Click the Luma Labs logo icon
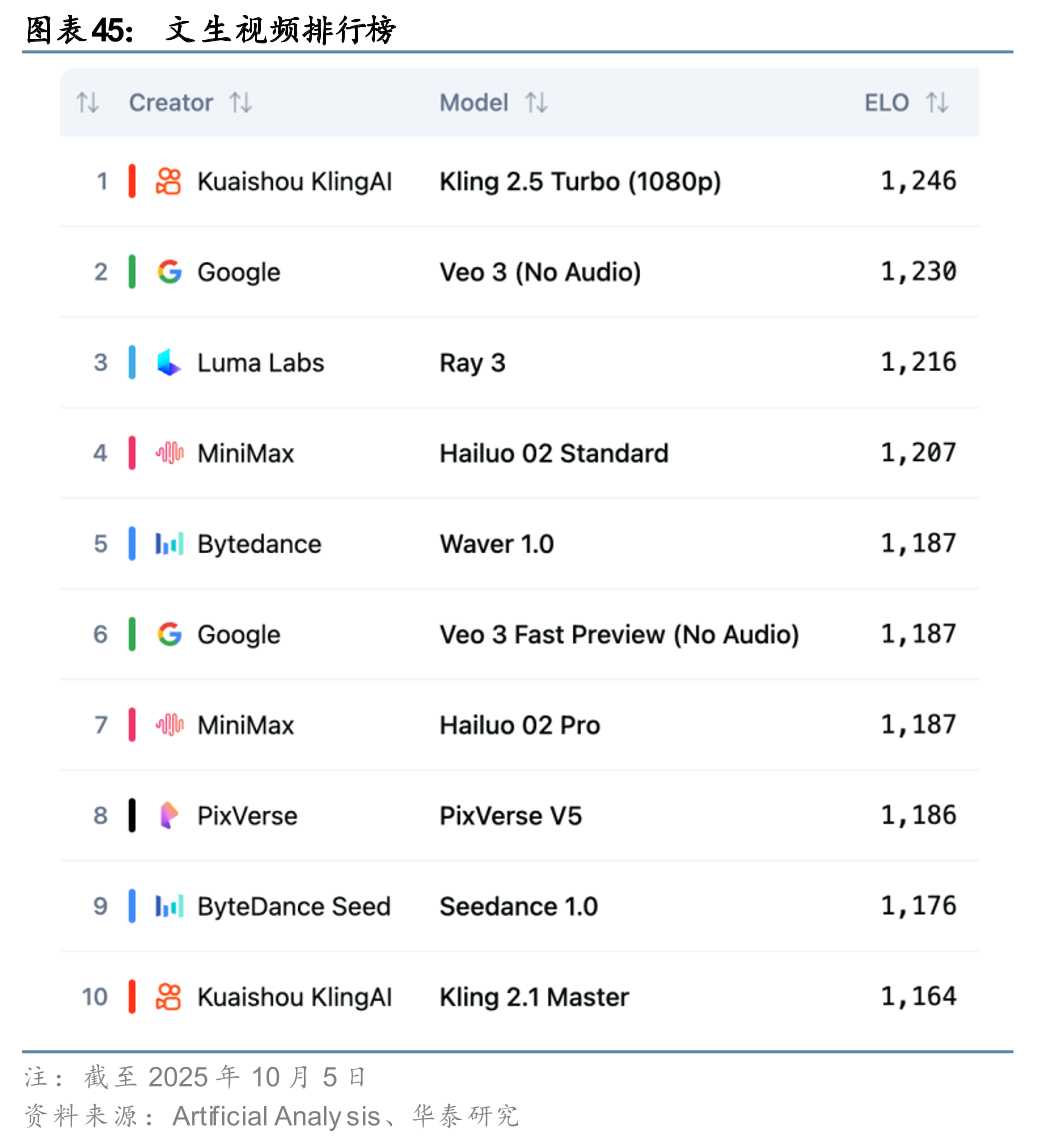The height and width of the screenshot is (1140, 1048). coord(169,362)
